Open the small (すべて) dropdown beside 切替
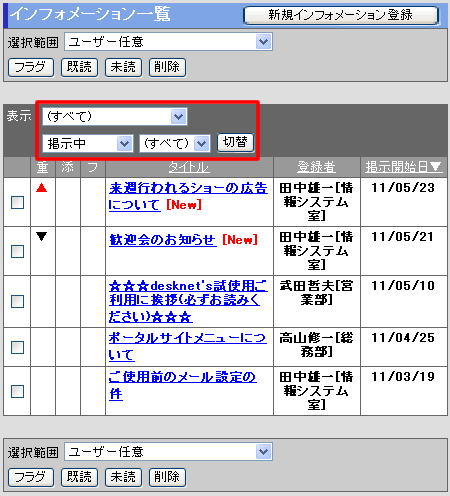Screen dimensions: 450x496 click(x=175, y=144)
